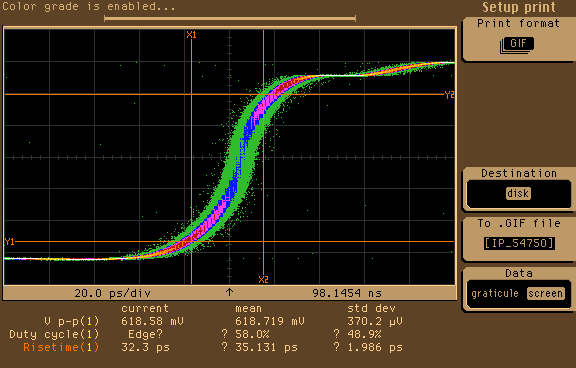576x368 pixels.
Task: Click the mean risetime 35.131 ps value
Action: pyautogui.click(x=266, y=347)
